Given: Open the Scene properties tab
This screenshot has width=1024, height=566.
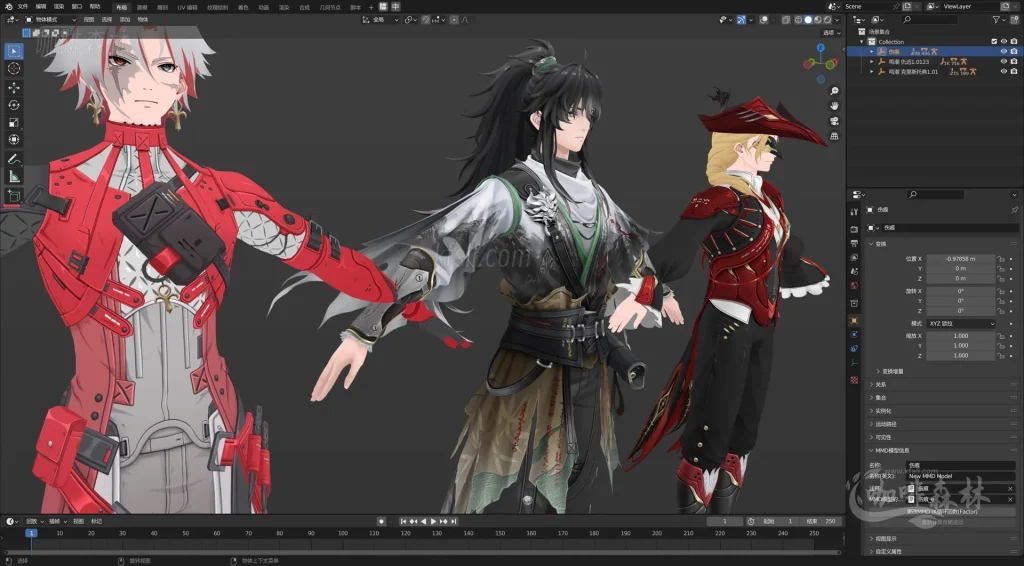Looking at the screenshot, I should pos(854,271).
